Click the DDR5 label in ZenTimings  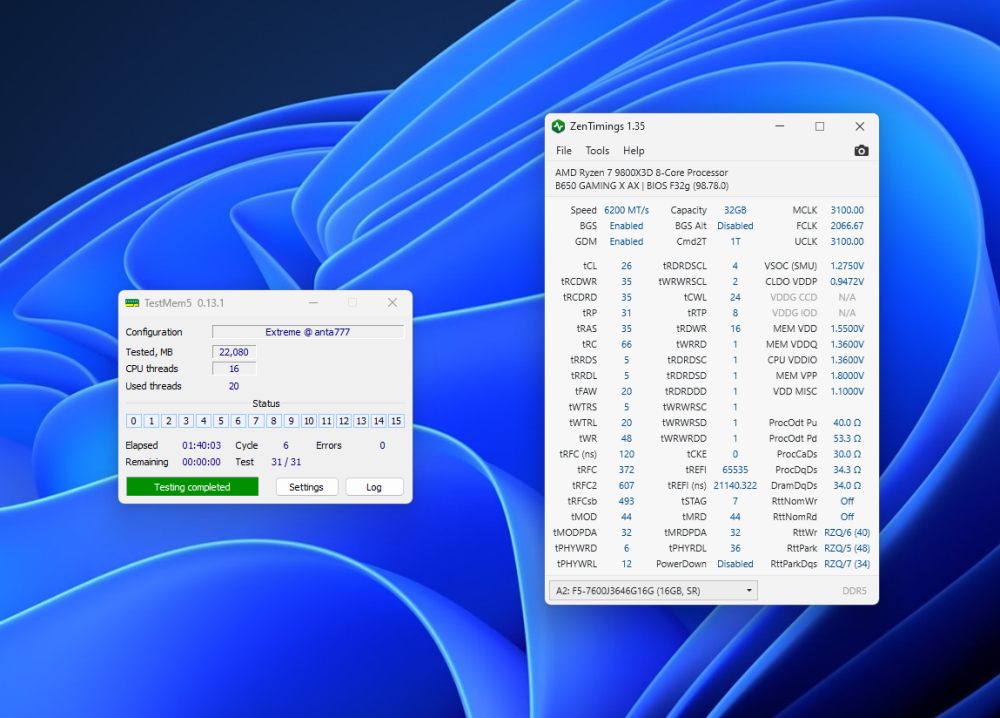(x=854, y=590)
